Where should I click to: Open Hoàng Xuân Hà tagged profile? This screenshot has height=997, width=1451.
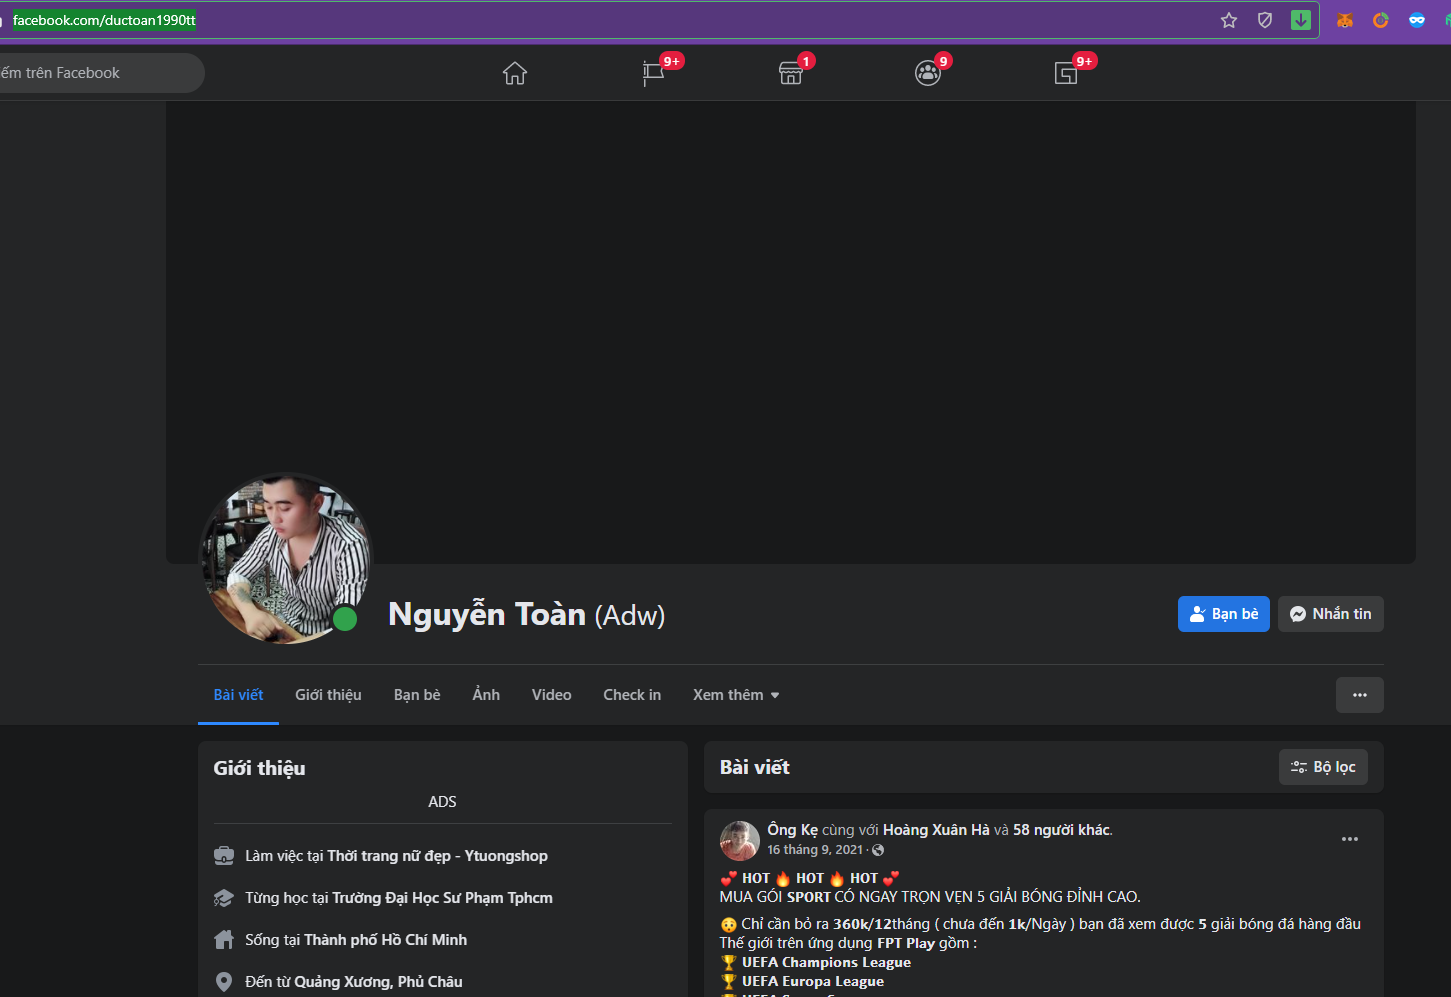[x=936, y=830]
